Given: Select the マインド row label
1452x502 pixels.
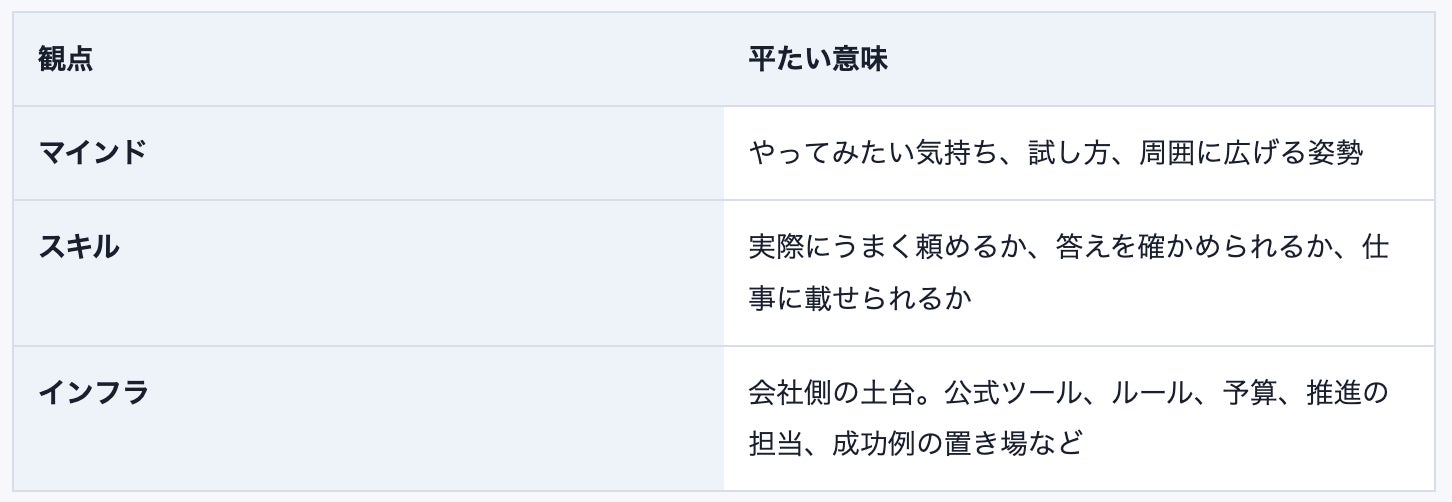Looking at the screenshot, I should [92, 153].
